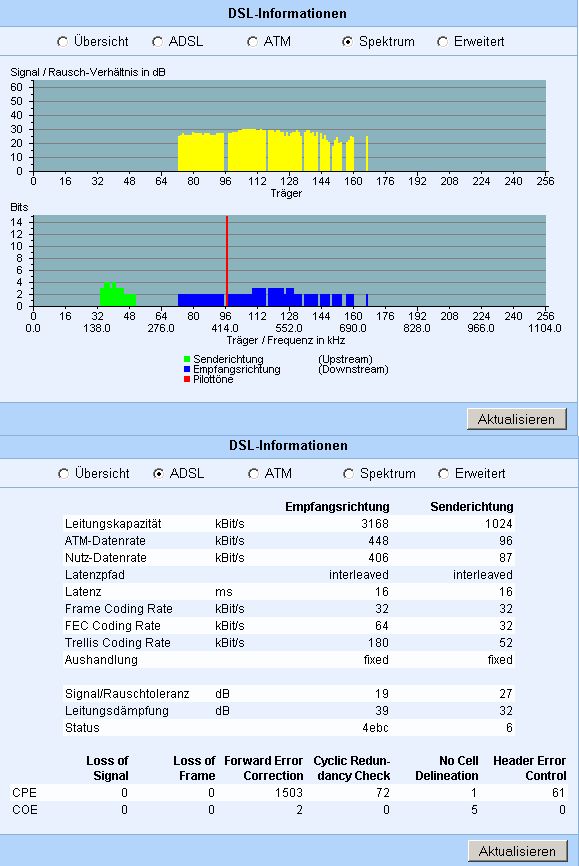Screen dimensions: 579x866
Task: Click the 'Signal/Rauschtoleranz' row label
Action: click(127, 694)
